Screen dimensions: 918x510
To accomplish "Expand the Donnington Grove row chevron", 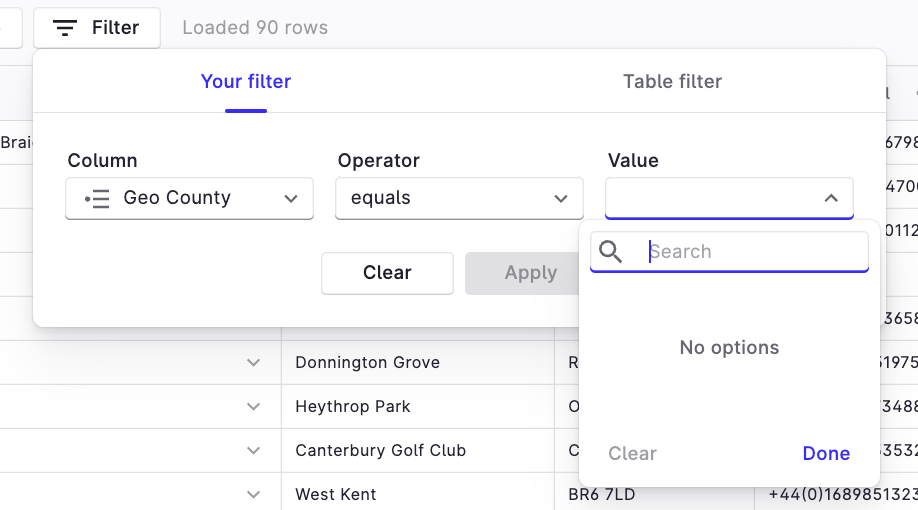I will [x=254, y=363].
